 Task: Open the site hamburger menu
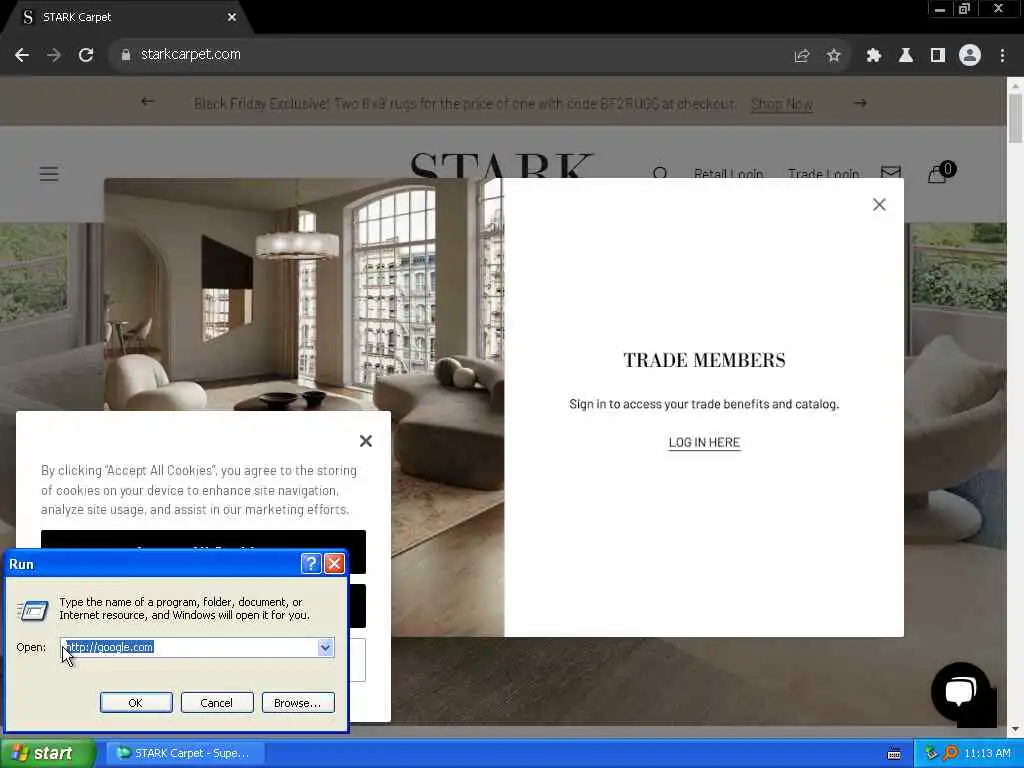49,174
